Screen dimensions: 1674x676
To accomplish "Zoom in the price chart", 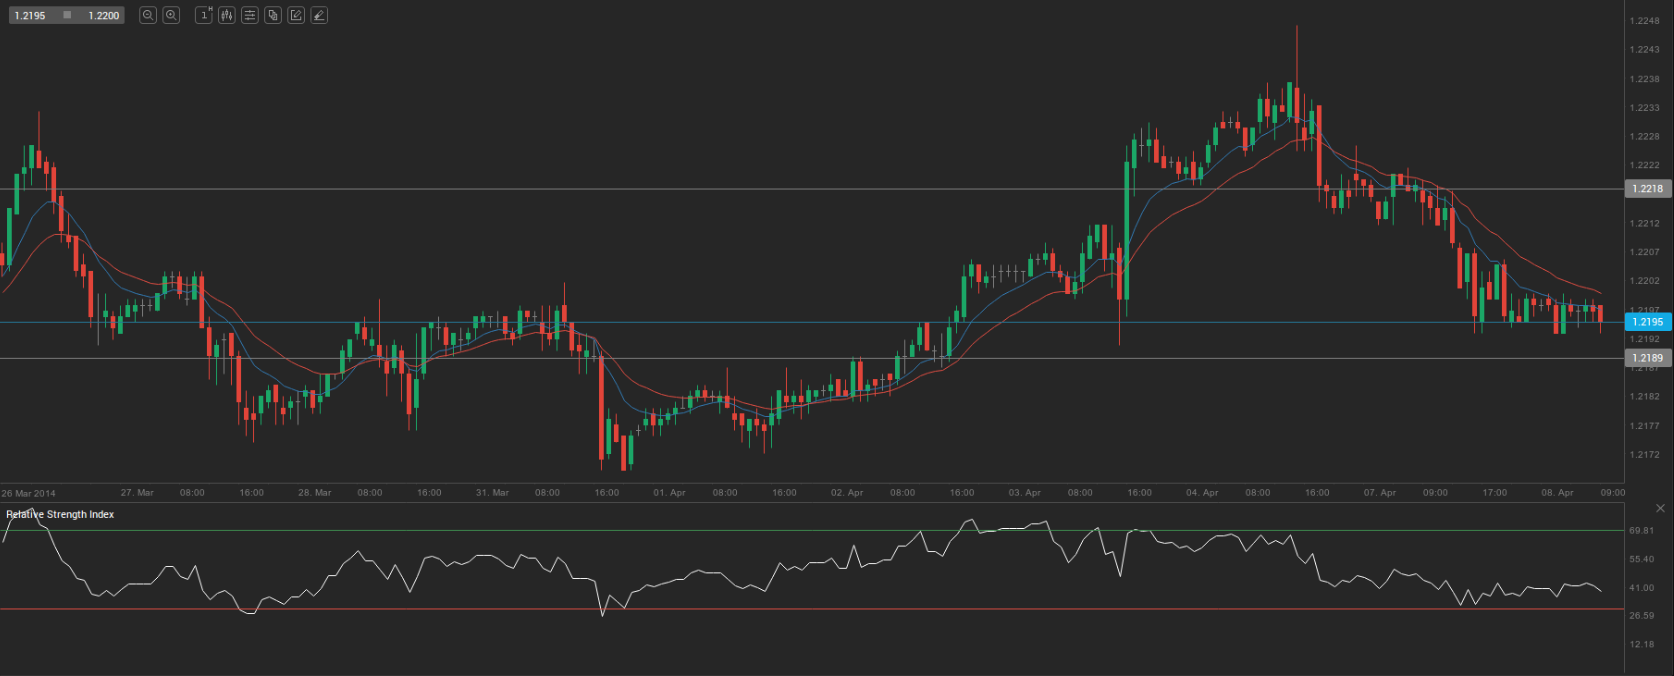I will (x=171, y=15).
